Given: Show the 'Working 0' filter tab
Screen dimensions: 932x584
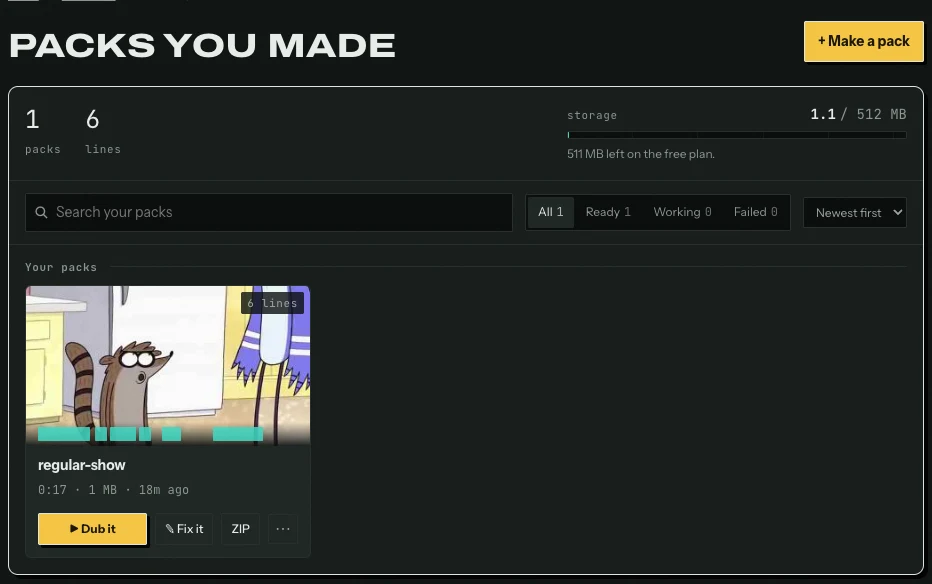Looking at the screenshot, I should pyautogui.click(x=682, y=212).
